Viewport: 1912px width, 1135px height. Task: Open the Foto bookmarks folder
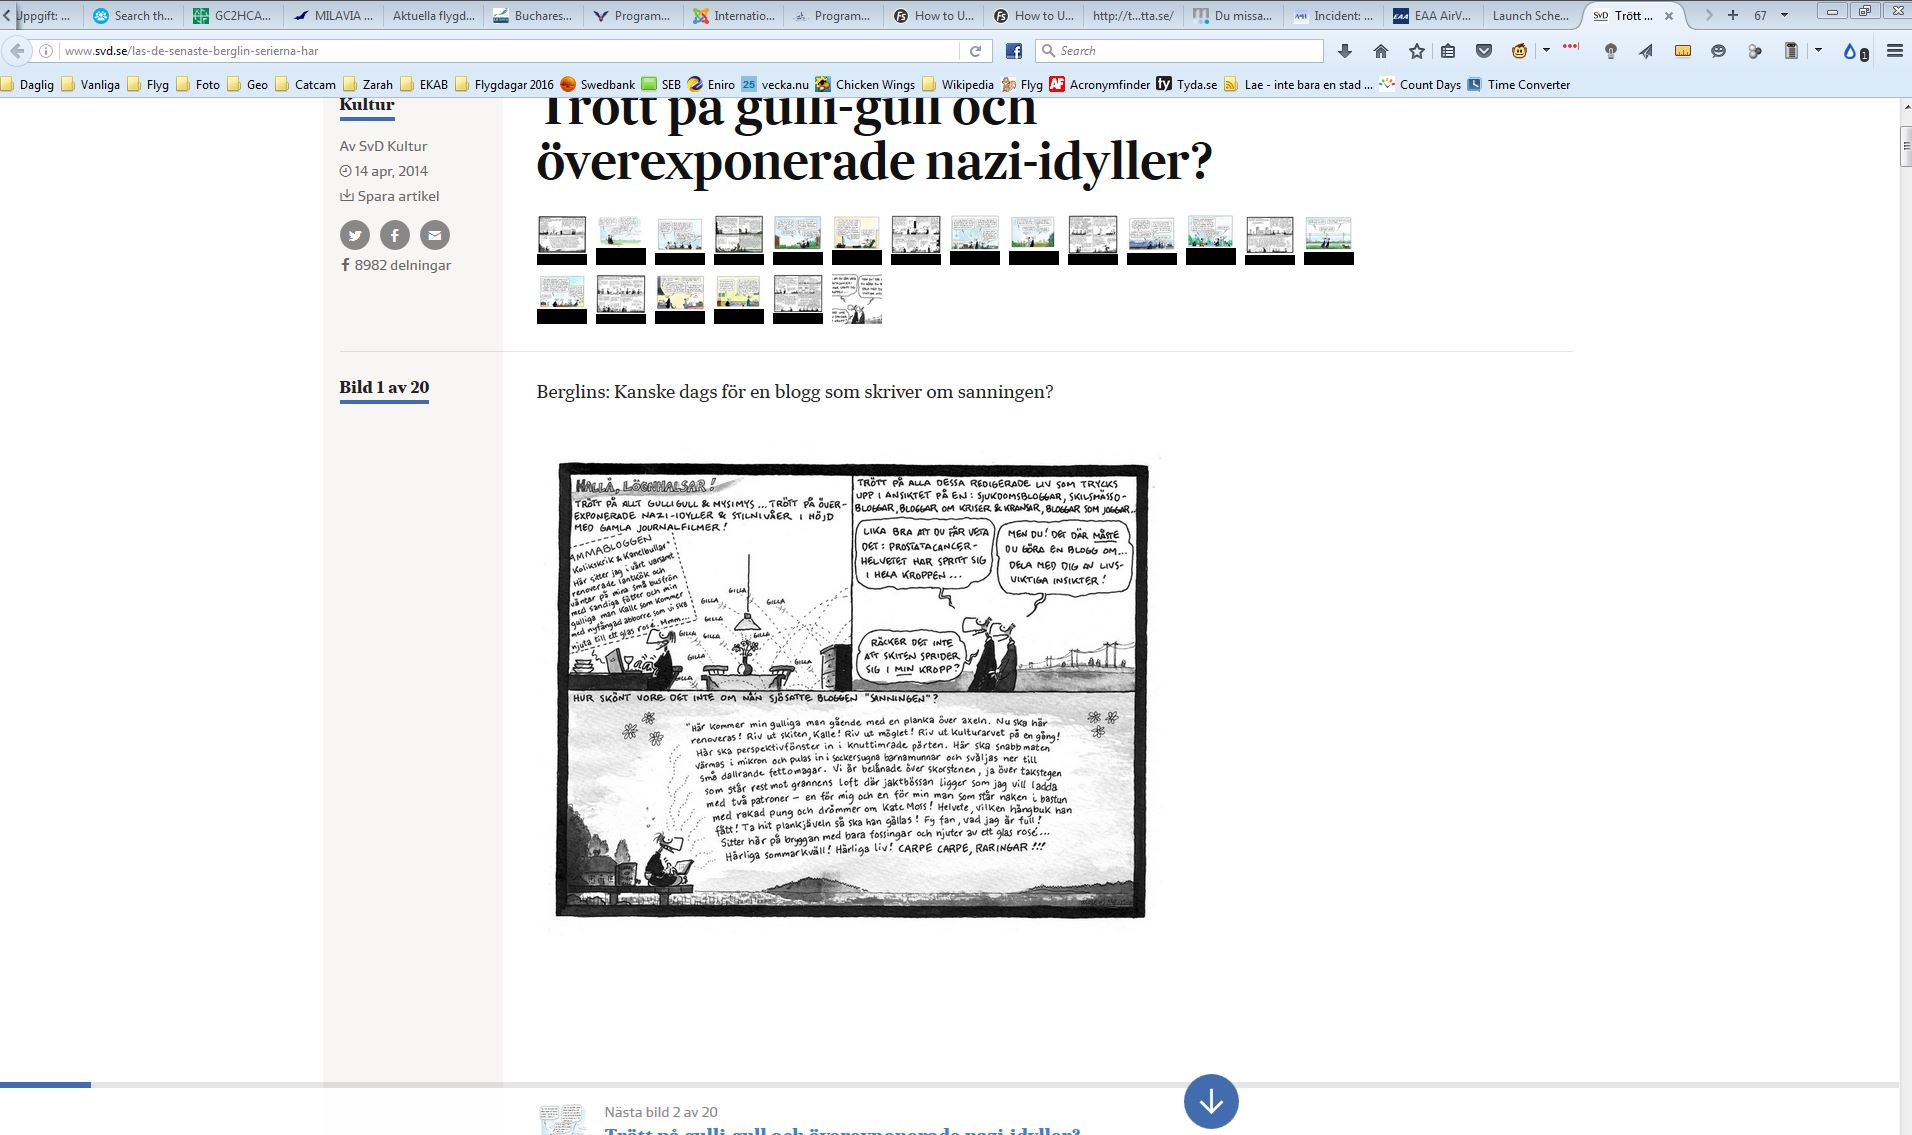coord(198,85)
